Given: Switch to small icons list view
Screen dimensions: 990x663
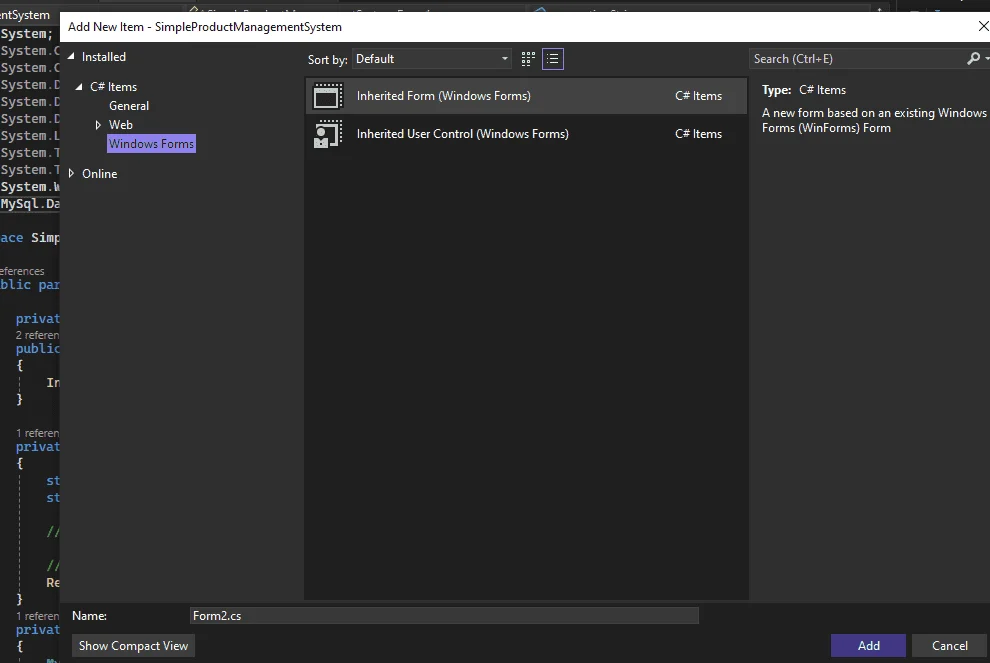Looking at the screenshot, I should [x=552, y=59].
